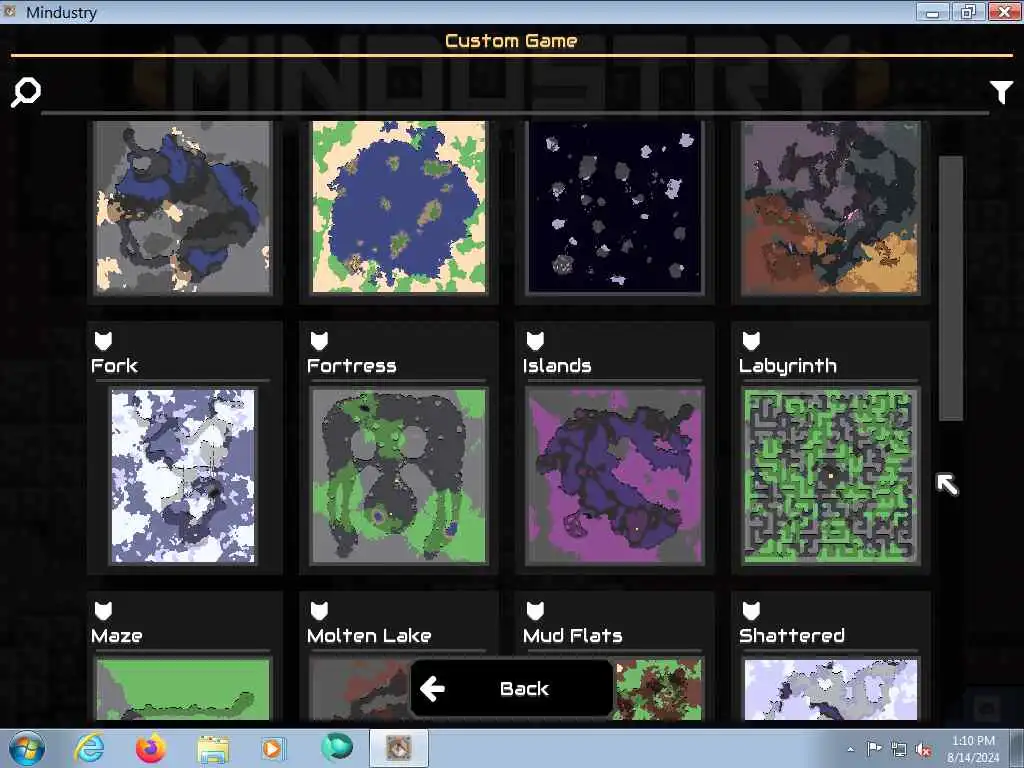
Task: Click the muted volume tray icon
Action: click(923, 750)
